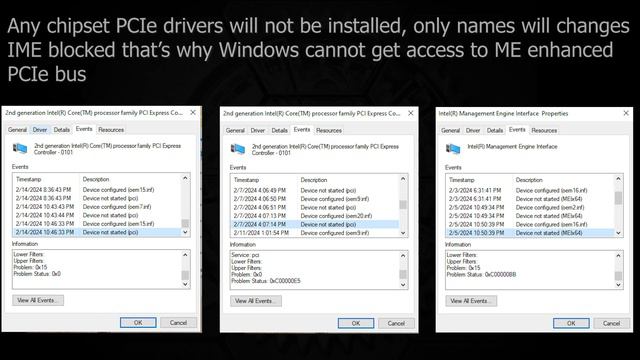Select event 2/11/2024 1:01:54 PM Device configured (oem9.inf)

pyautogui.click(x=315, y=233)
